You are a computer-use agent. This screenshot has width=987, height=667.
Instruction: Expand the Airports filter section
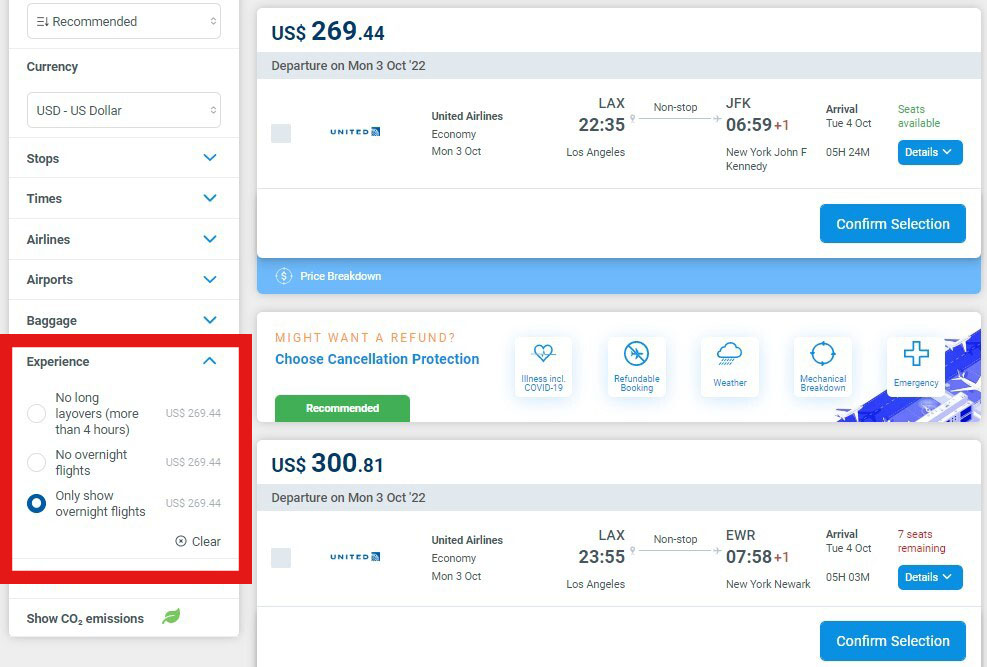124,279
